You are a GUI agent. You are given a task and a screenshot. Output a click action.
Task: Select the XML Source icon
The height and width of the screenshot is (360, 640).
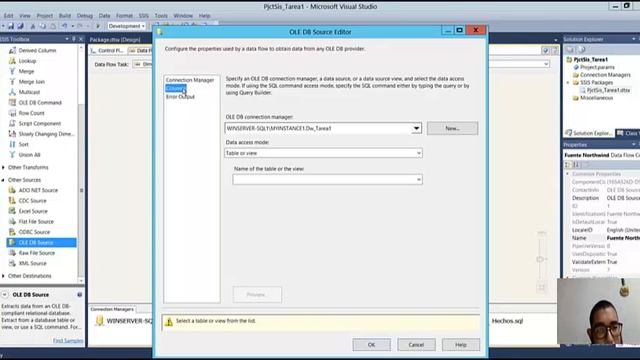pyautogui.click(x=12, y=263)
